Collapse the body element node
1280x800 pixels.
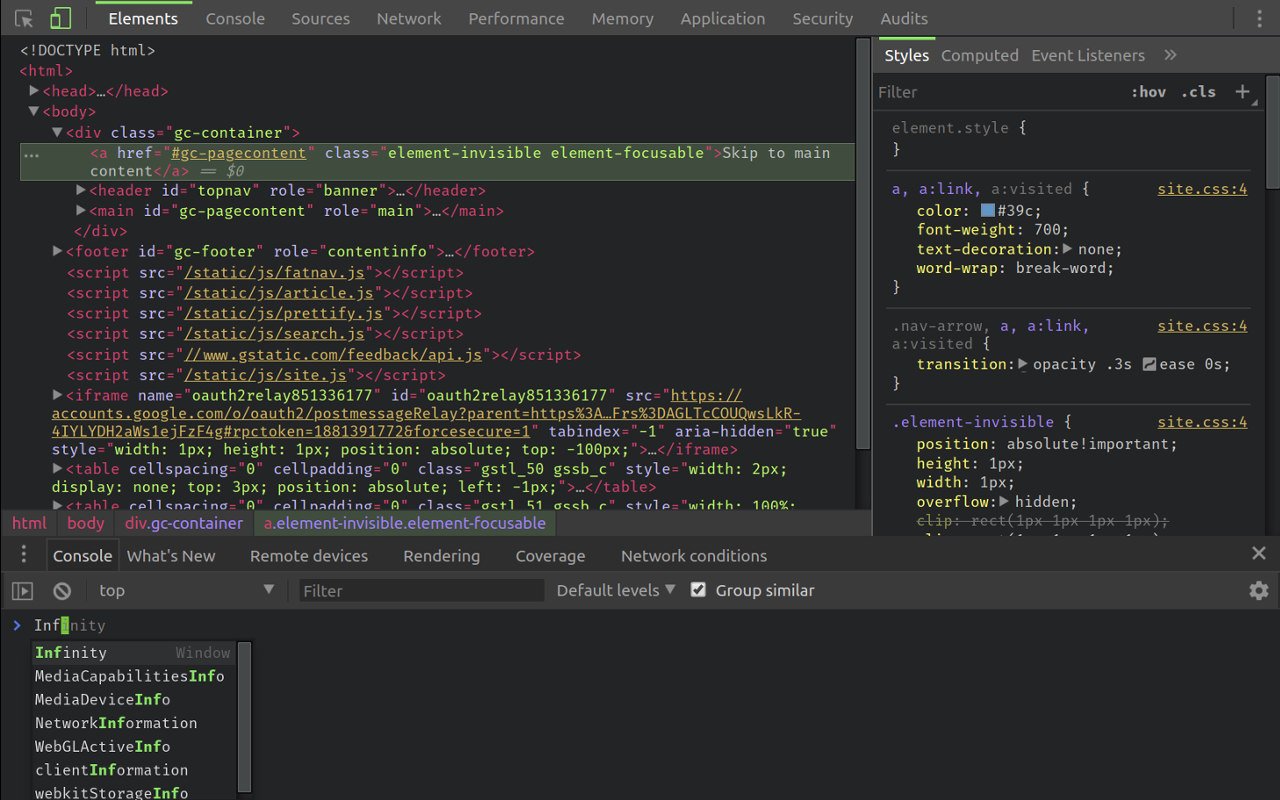coord(34,111)
